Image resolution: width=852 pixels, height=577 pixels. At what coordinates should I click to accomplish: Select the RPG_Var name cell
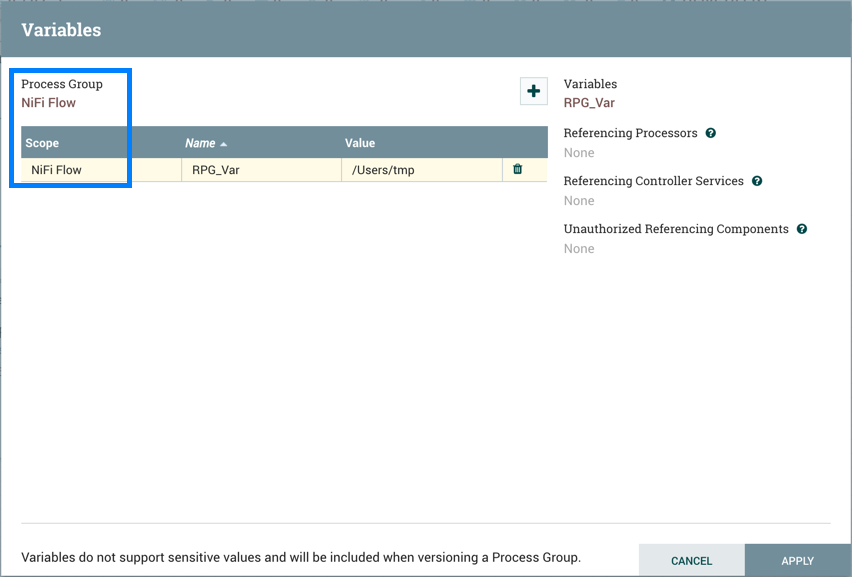216,170
